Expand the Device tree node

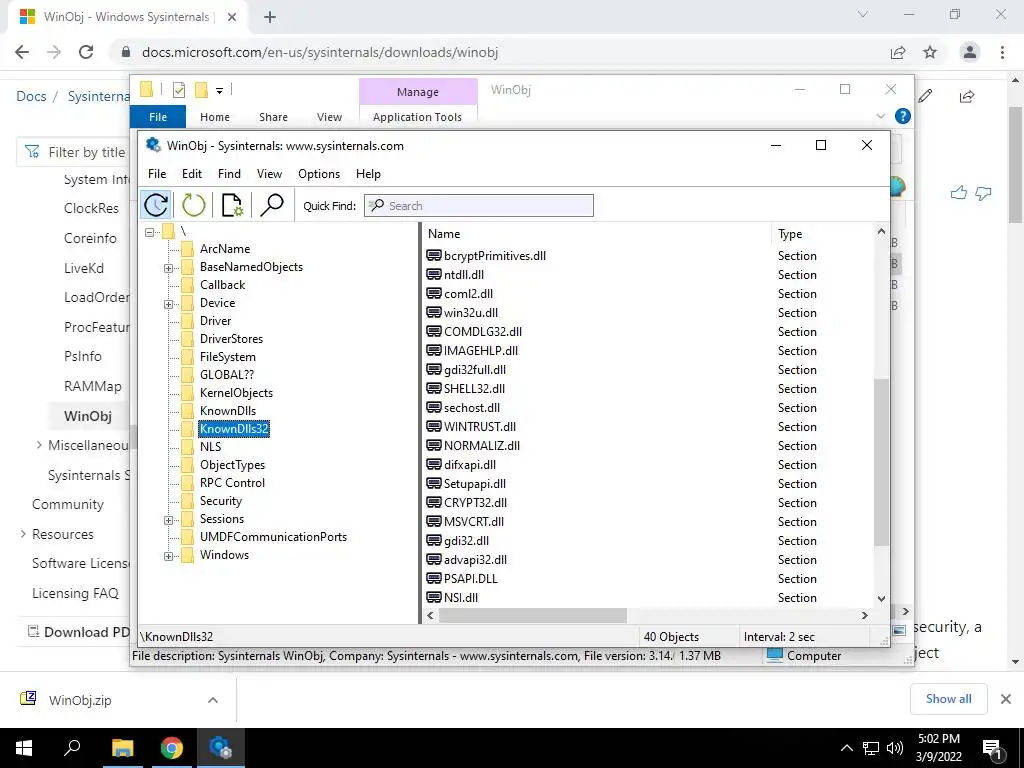[168, 304]
